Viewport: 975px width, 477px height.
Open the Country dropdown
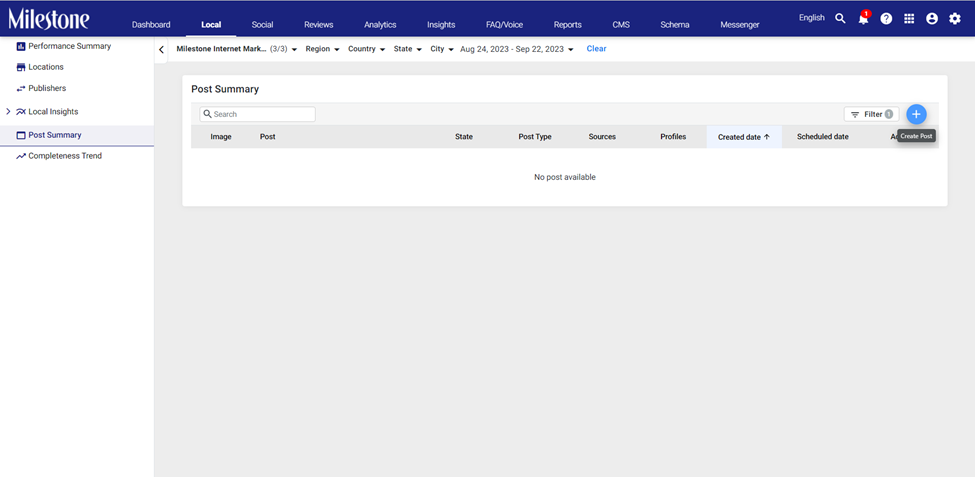click(367, 49)
